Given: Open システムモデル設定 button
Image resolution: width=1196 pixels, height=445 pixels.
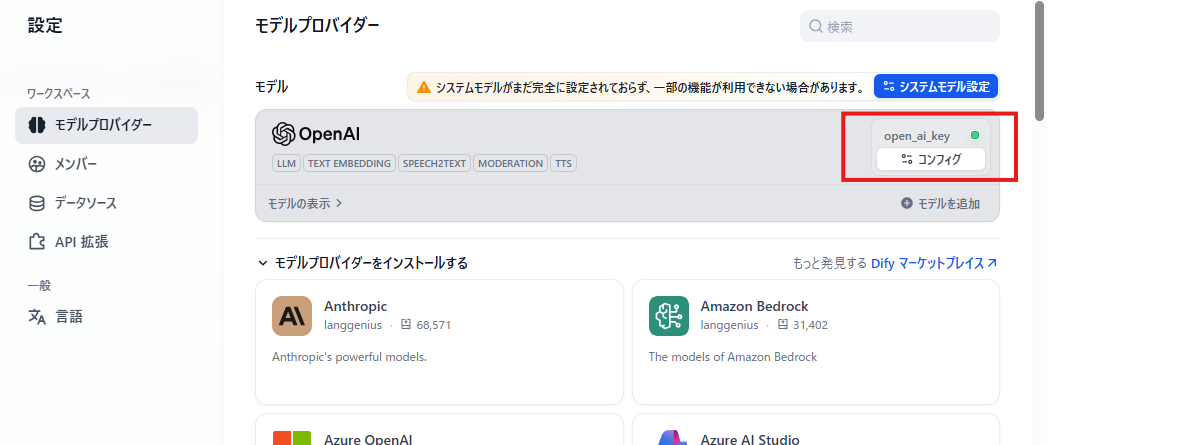Looking at the screenshot, I should click(936, 87).
